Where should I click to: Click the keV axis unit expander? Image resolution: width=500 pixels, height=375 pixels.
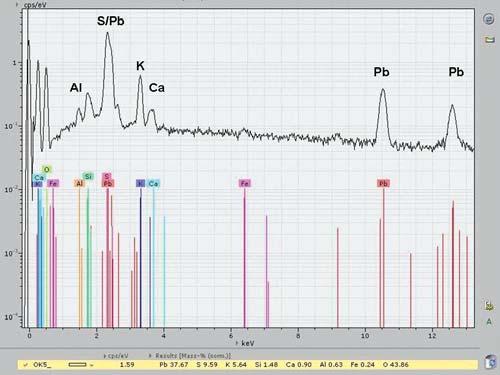237,343
